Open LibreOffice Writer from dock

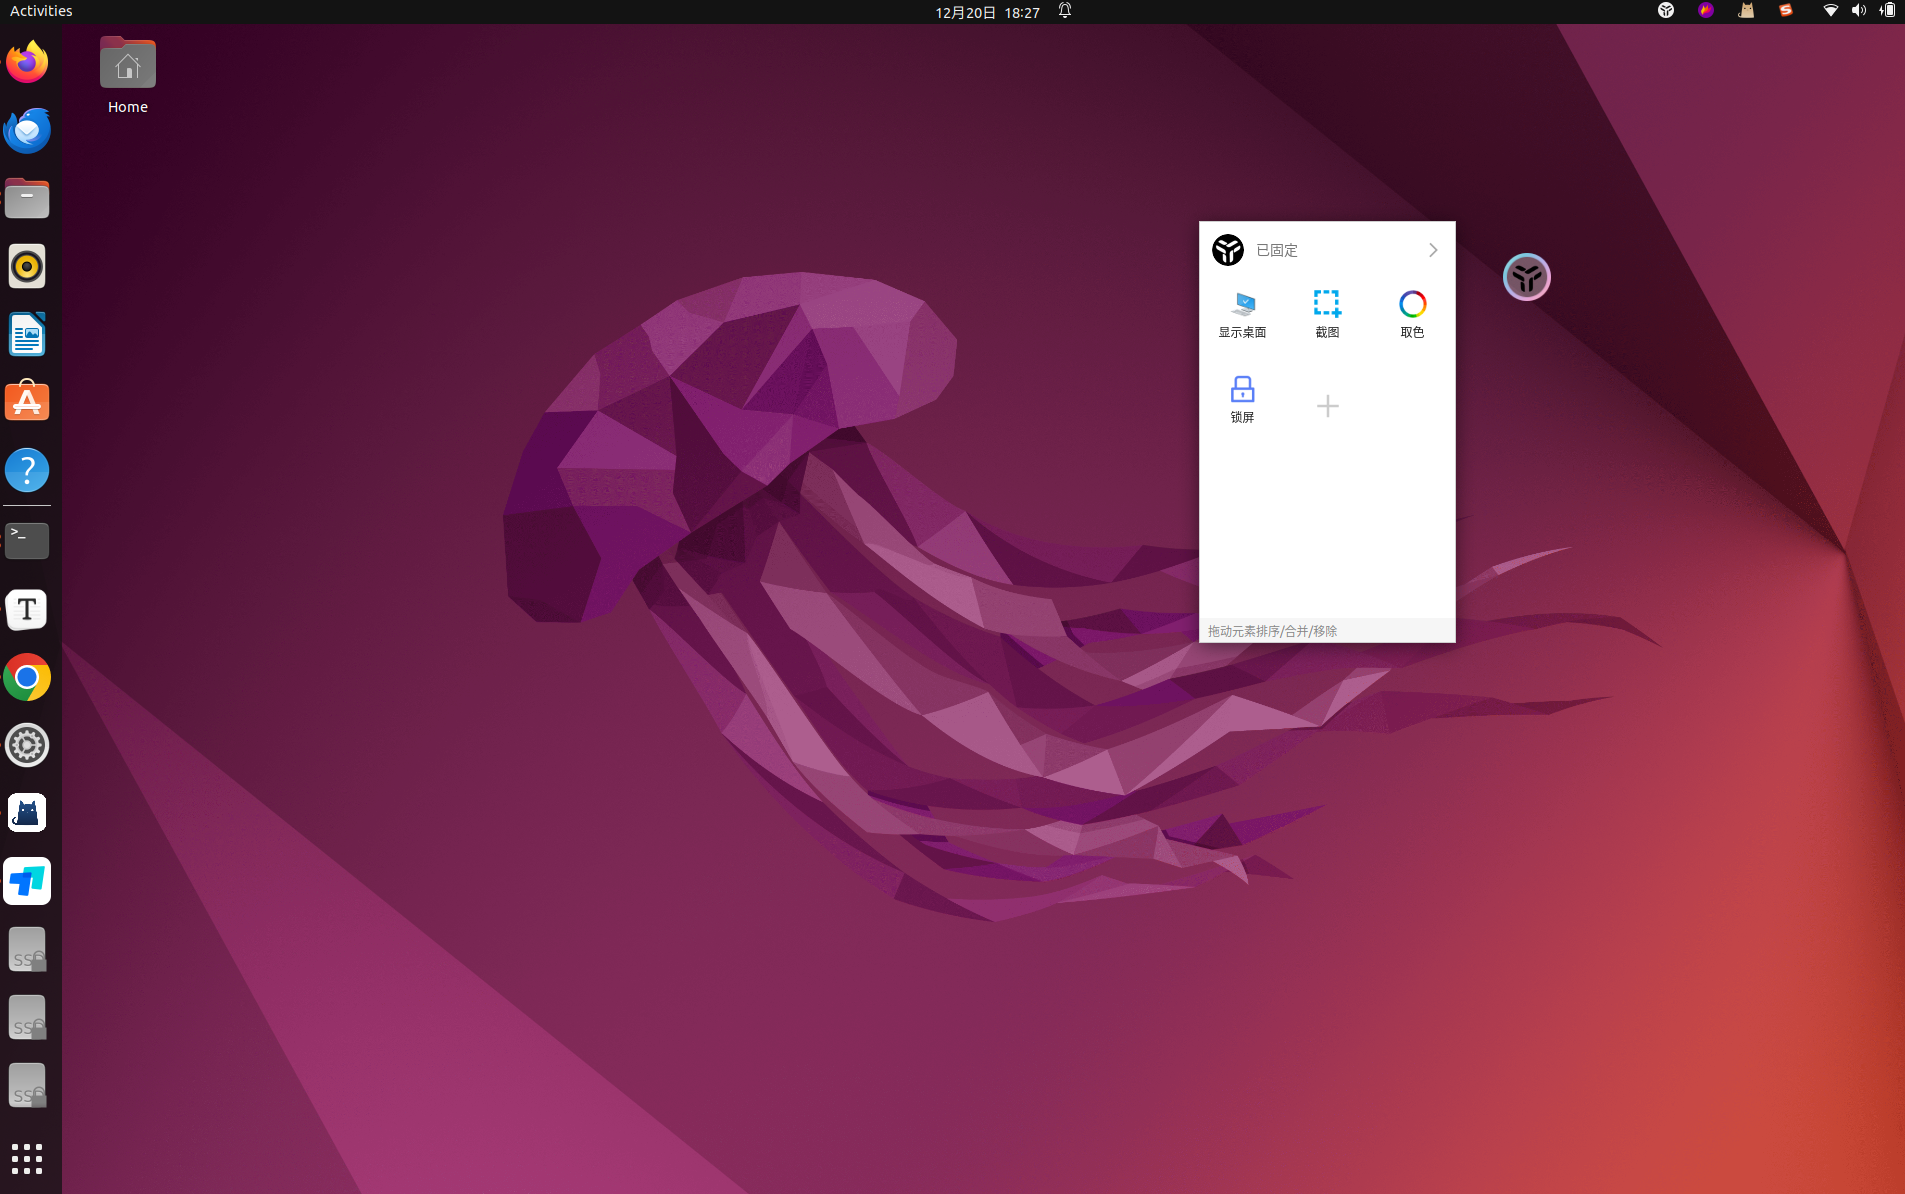[27, 334]
